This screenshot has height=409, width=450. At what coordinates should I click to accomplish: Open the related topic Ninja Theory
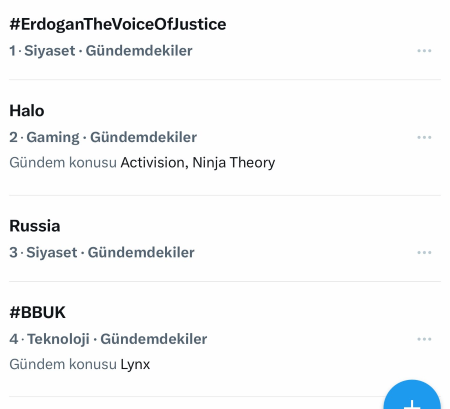pyautogui.click(x=234, y=163)
